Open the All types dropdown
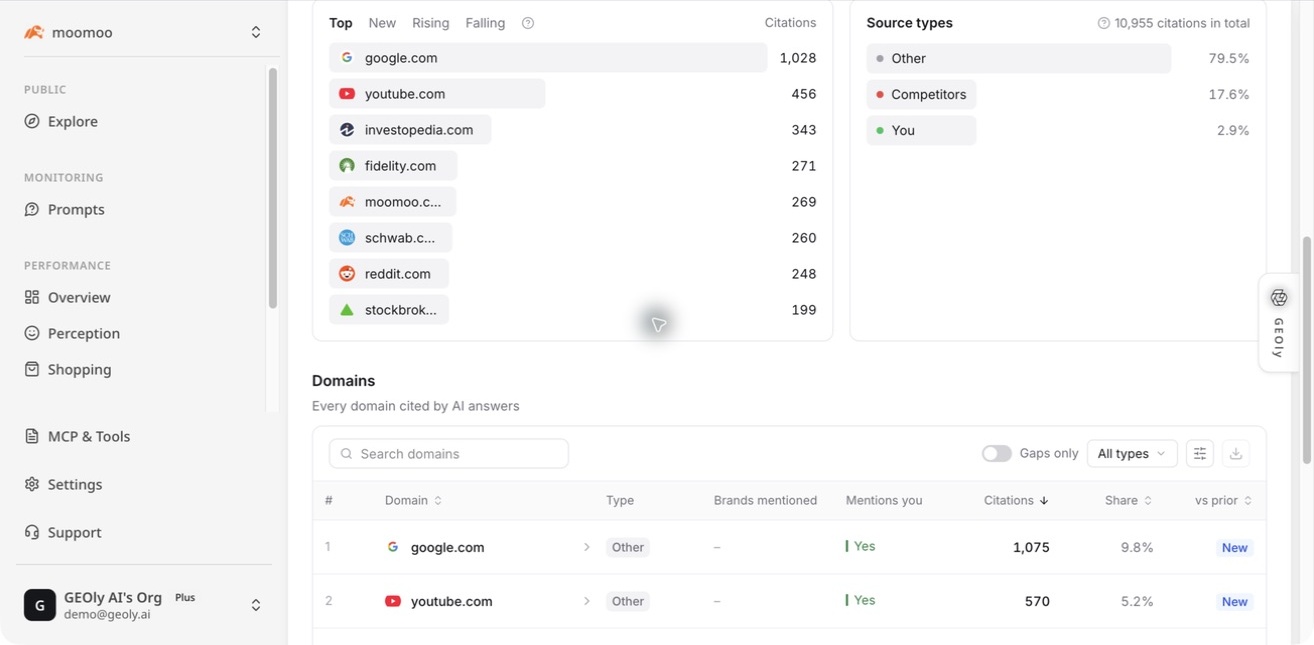Screen dimensions: 1314x645 (1132, 454)
